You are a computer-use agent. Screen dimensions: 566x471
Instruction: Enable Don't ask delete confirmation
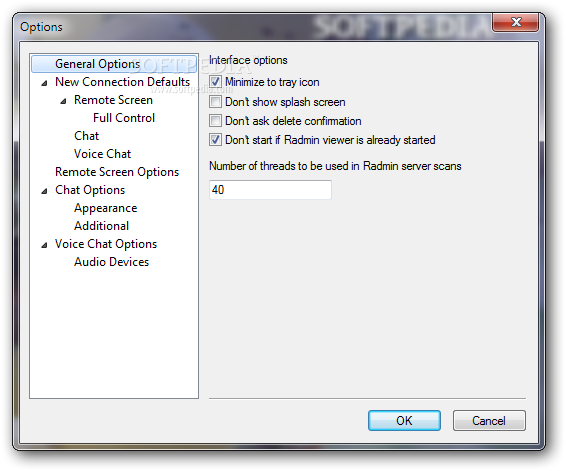tap(215, 121)
